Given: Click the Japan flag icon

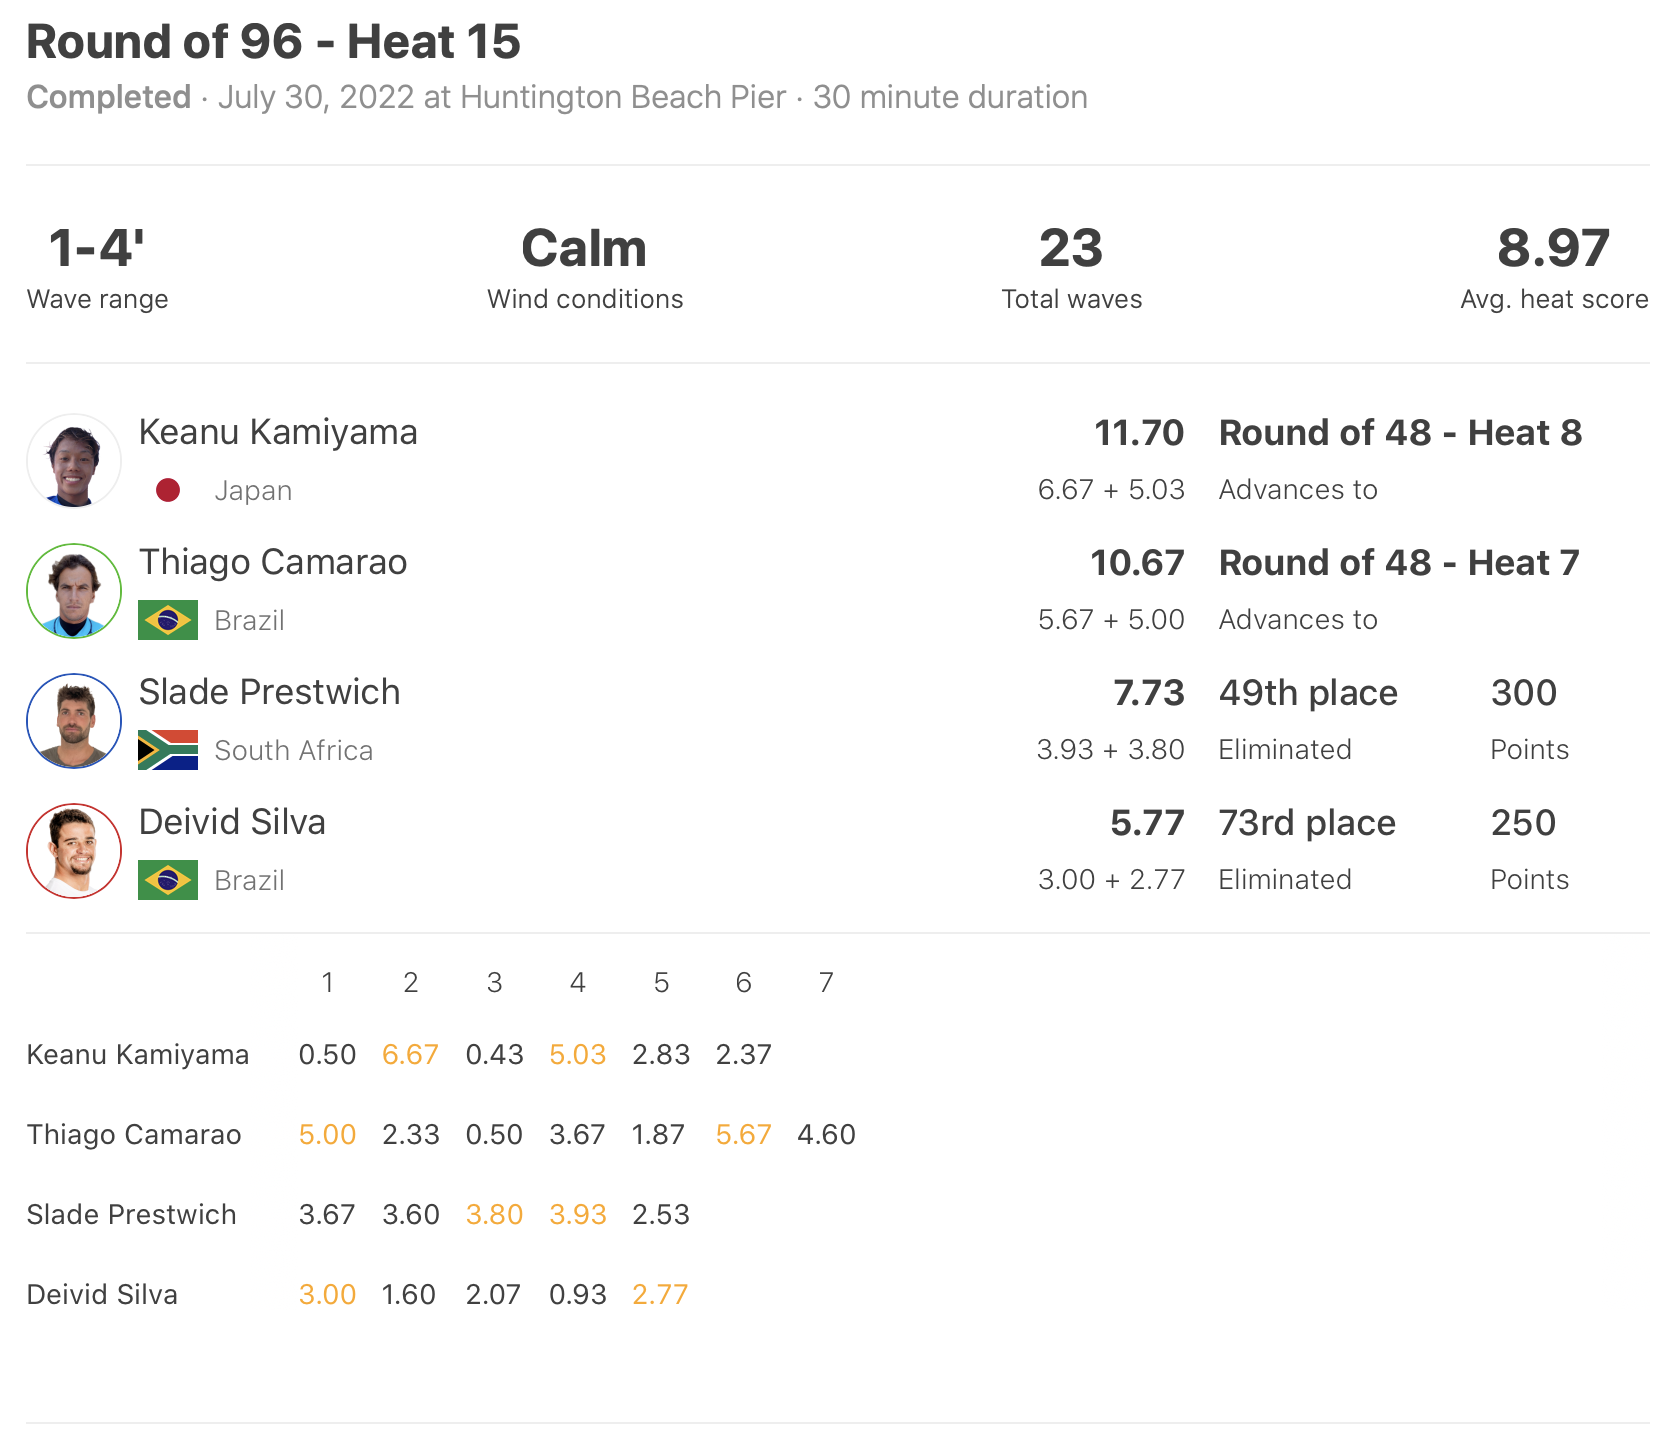Looking at the screenshot, I should click(168, 490).
